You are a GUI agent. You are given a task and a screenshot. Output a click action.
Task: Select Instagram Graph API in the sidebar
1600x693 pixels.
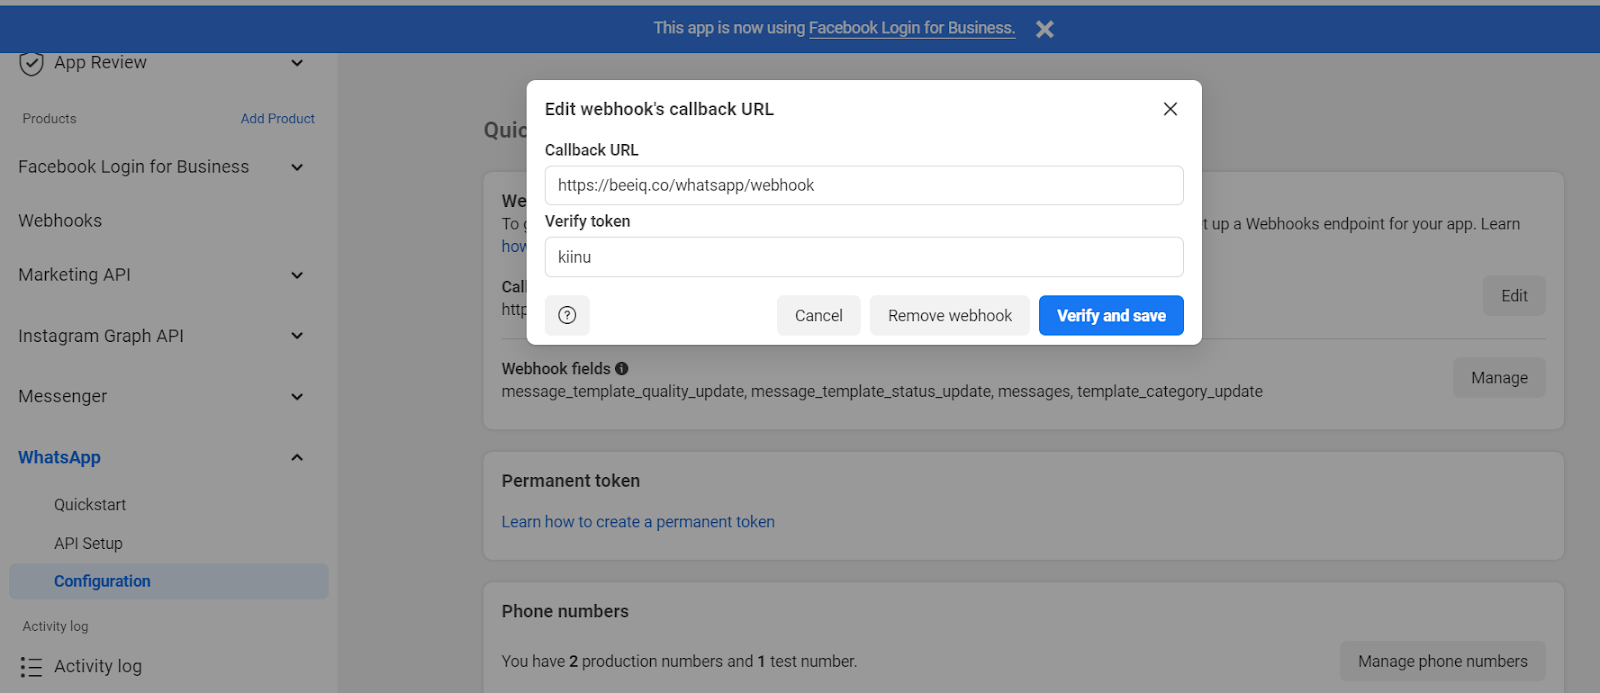coord(101,336)
